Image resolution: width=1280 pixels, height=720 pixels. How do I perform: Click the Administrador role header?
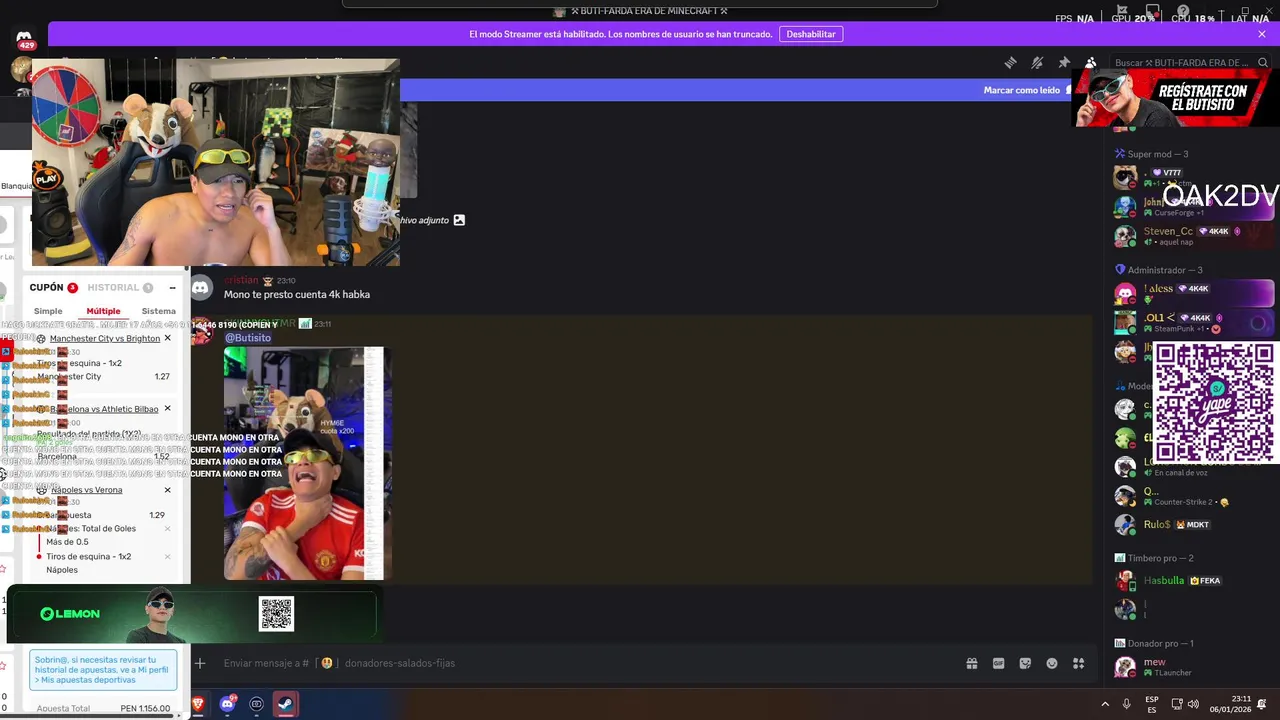pos(1159,270)
